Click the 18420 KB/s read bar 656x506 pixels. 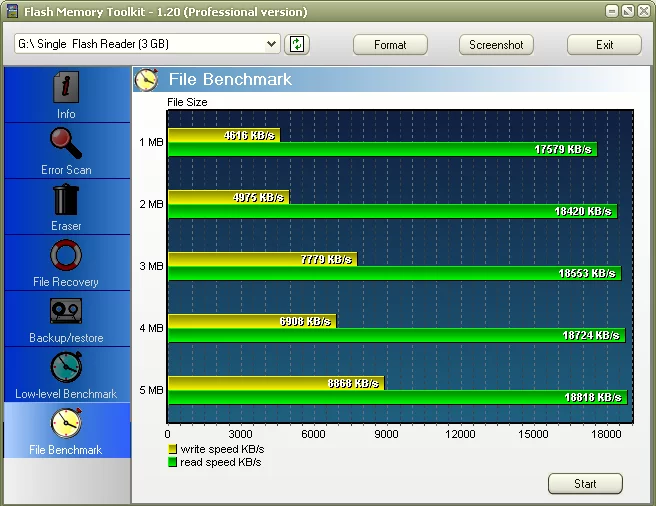(x=392, y=211)
